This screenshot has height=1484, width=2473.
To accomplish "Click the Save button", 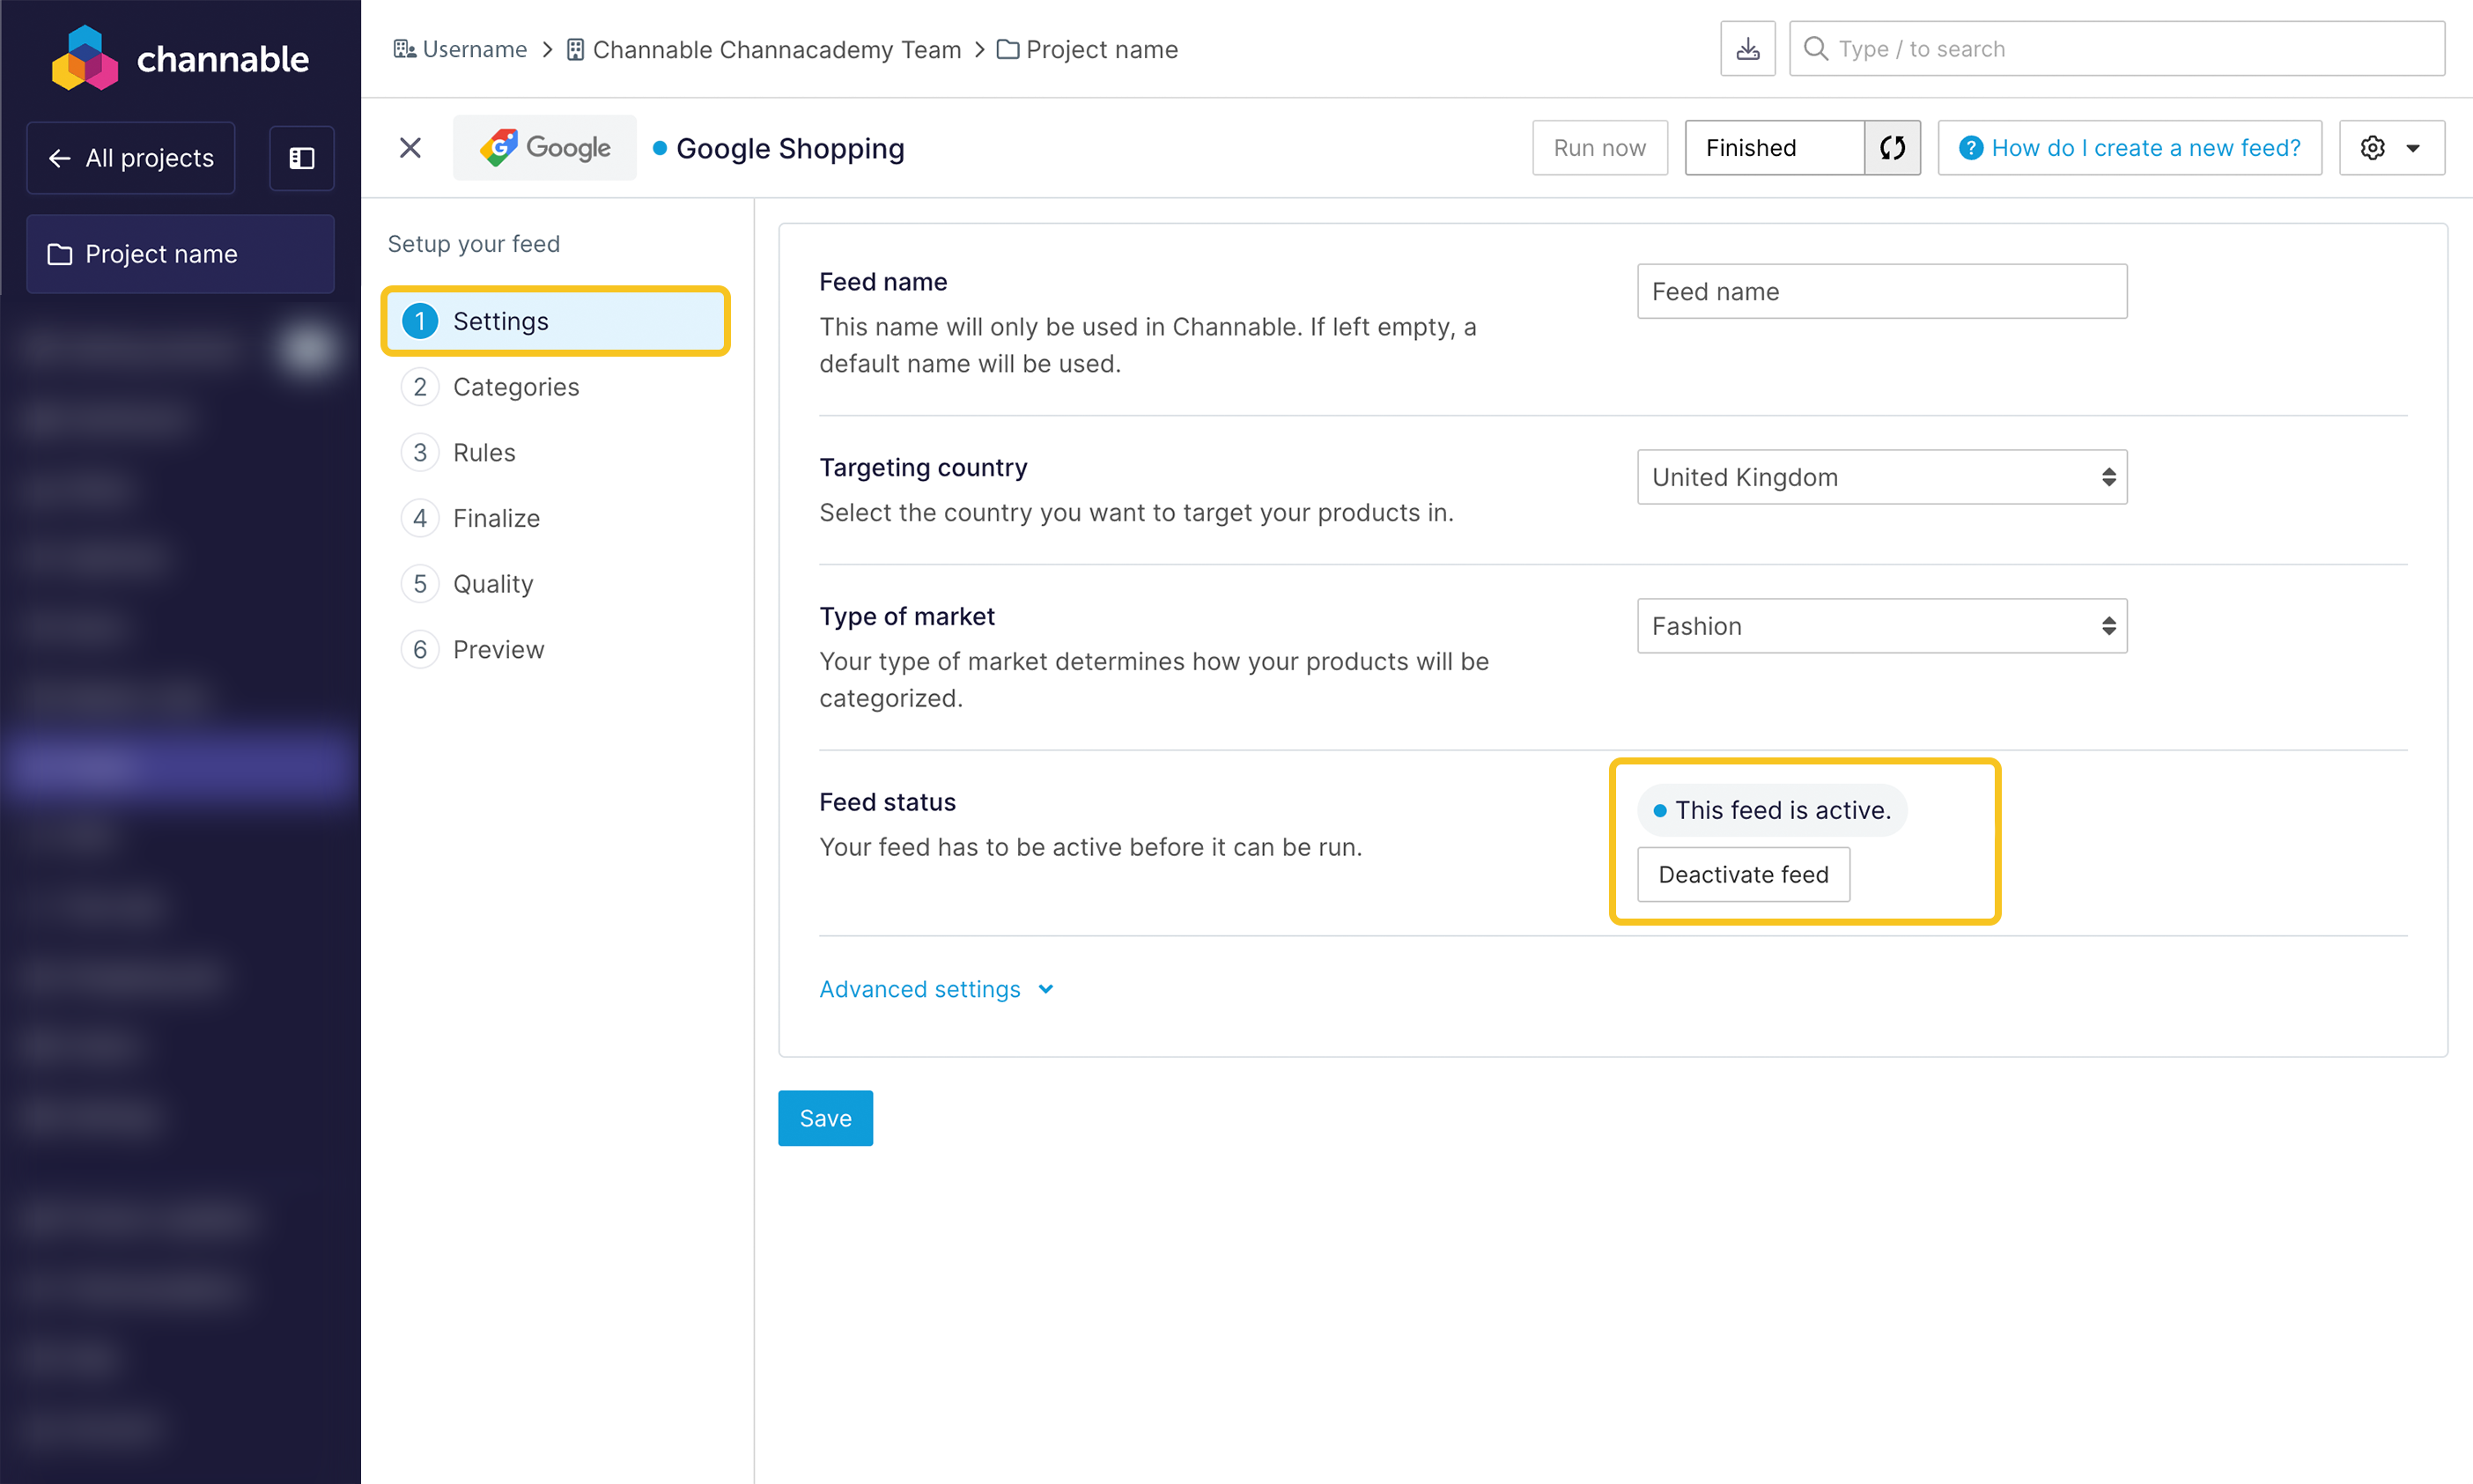I will tap(825, 1118).
